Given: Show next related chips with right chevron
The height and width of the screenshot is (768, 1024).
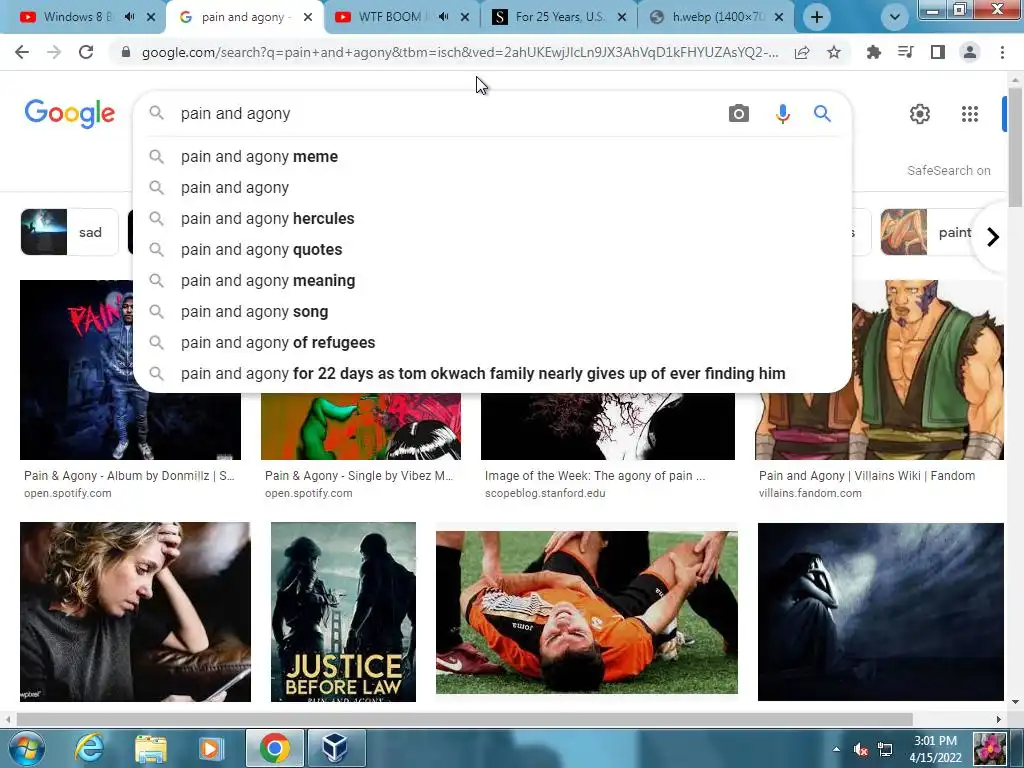Looking at the screenshot, I should pos(993,236).
